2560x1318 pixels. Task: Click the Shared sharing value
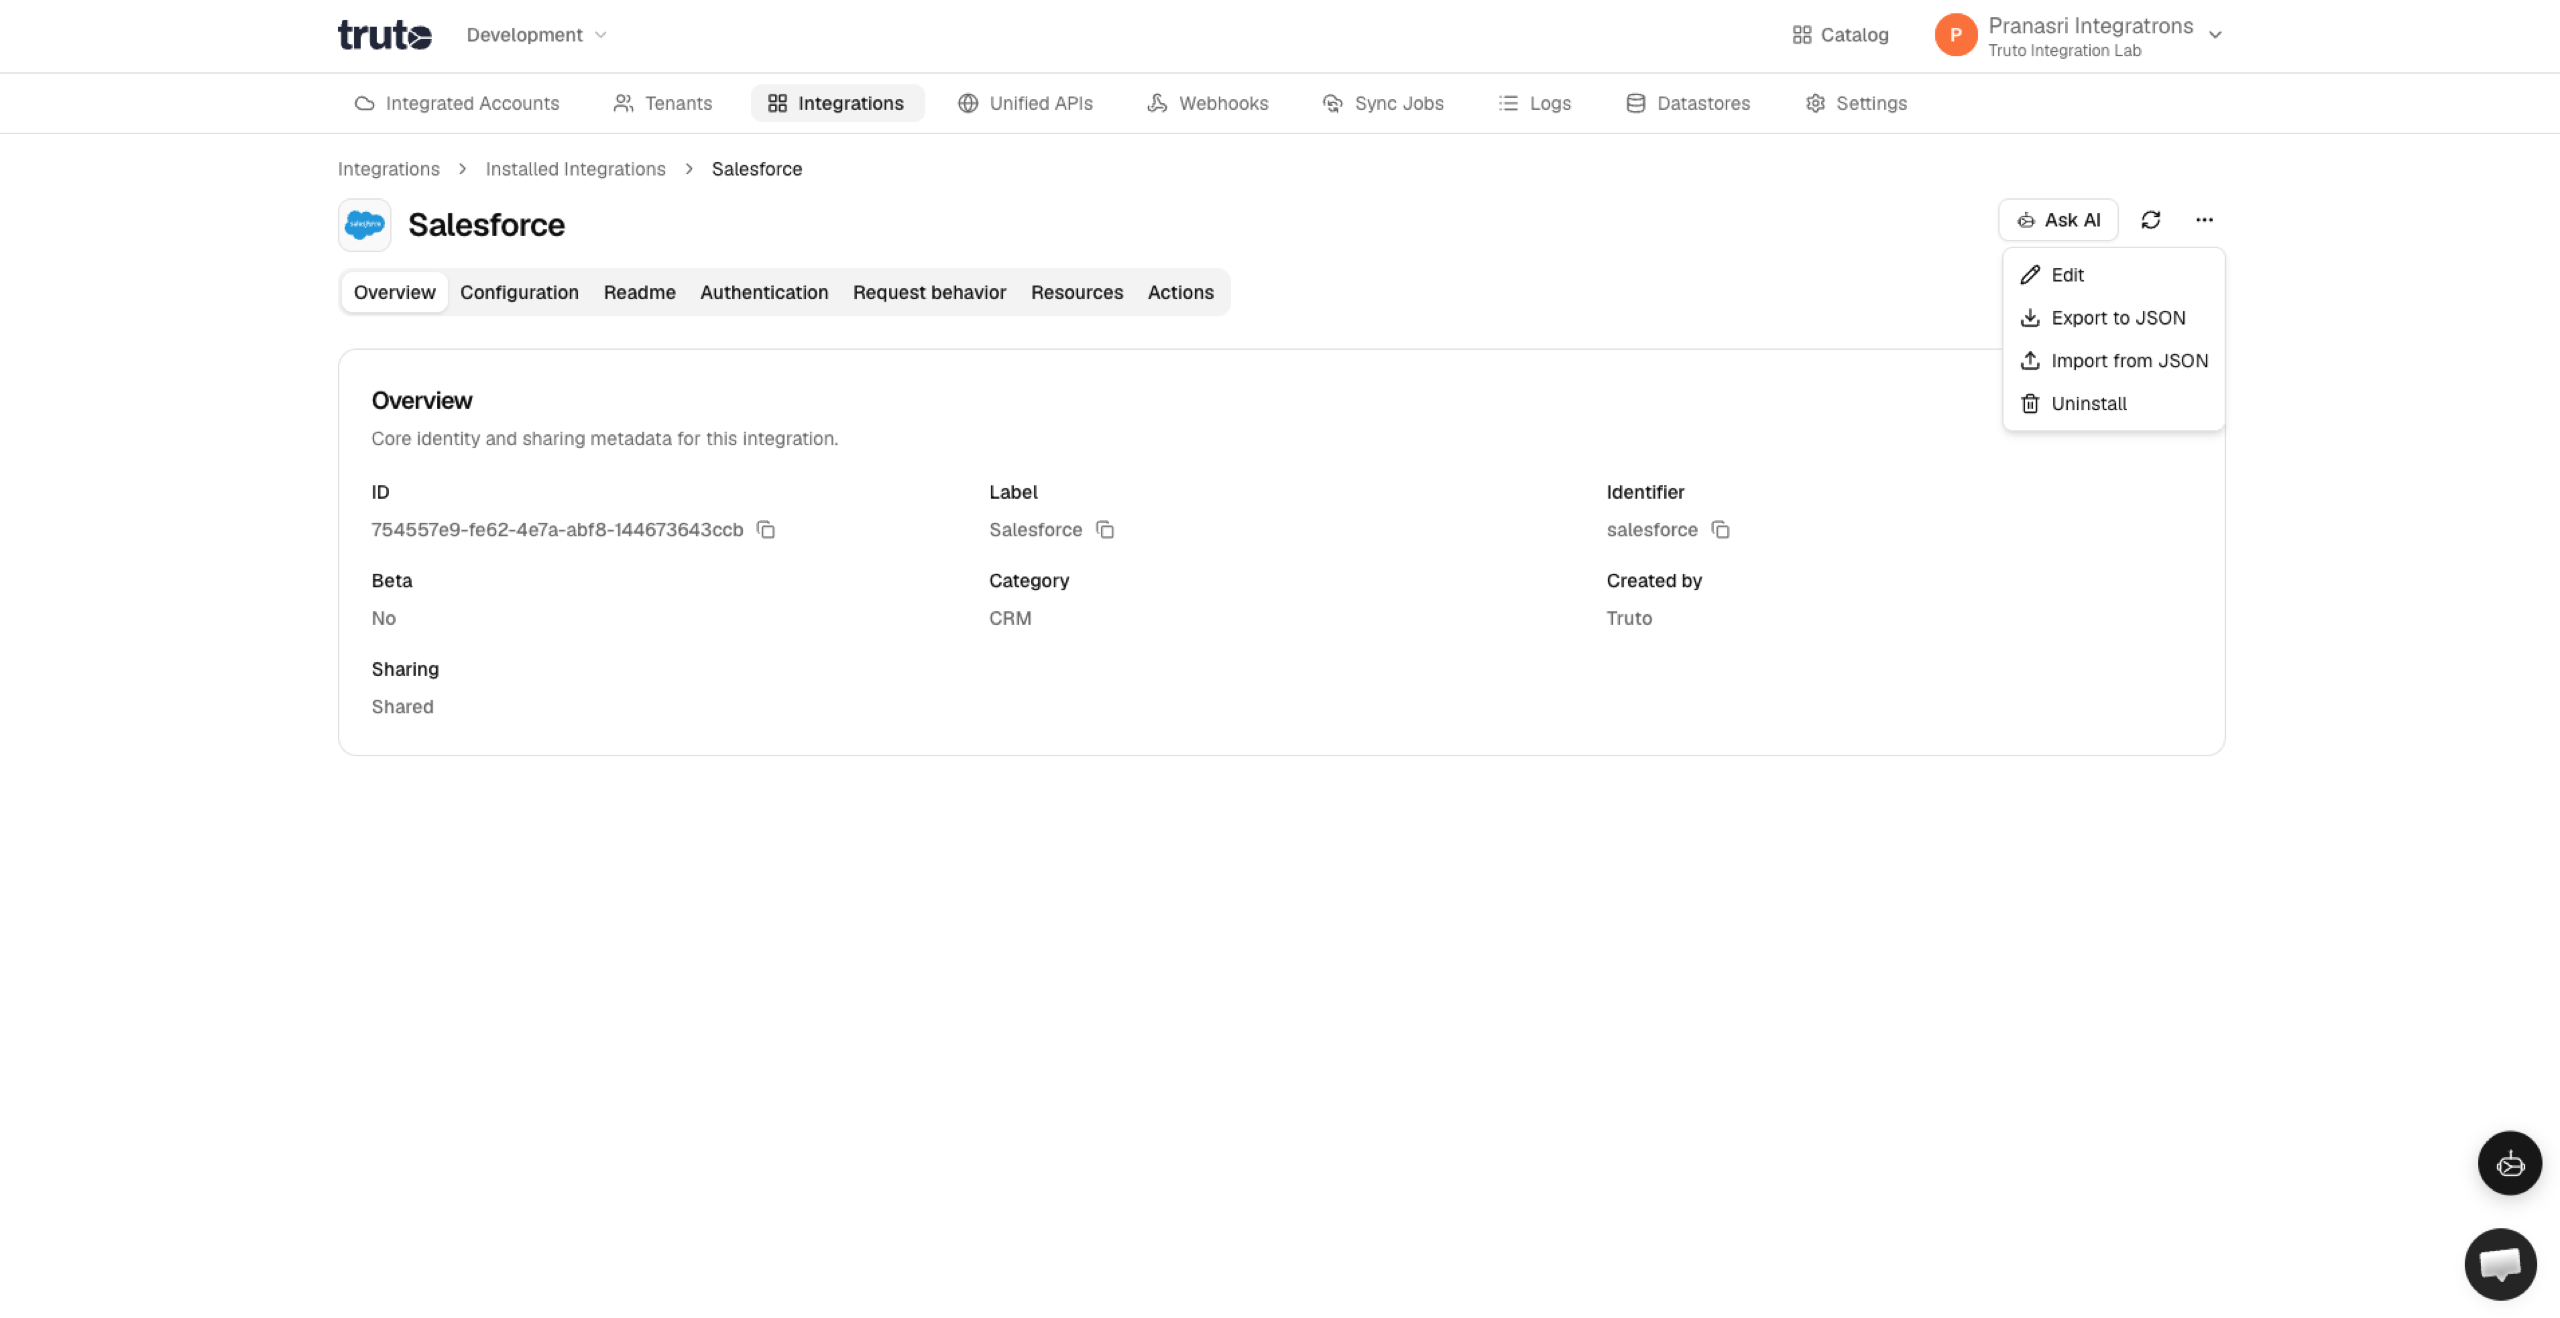pos(402,707)
